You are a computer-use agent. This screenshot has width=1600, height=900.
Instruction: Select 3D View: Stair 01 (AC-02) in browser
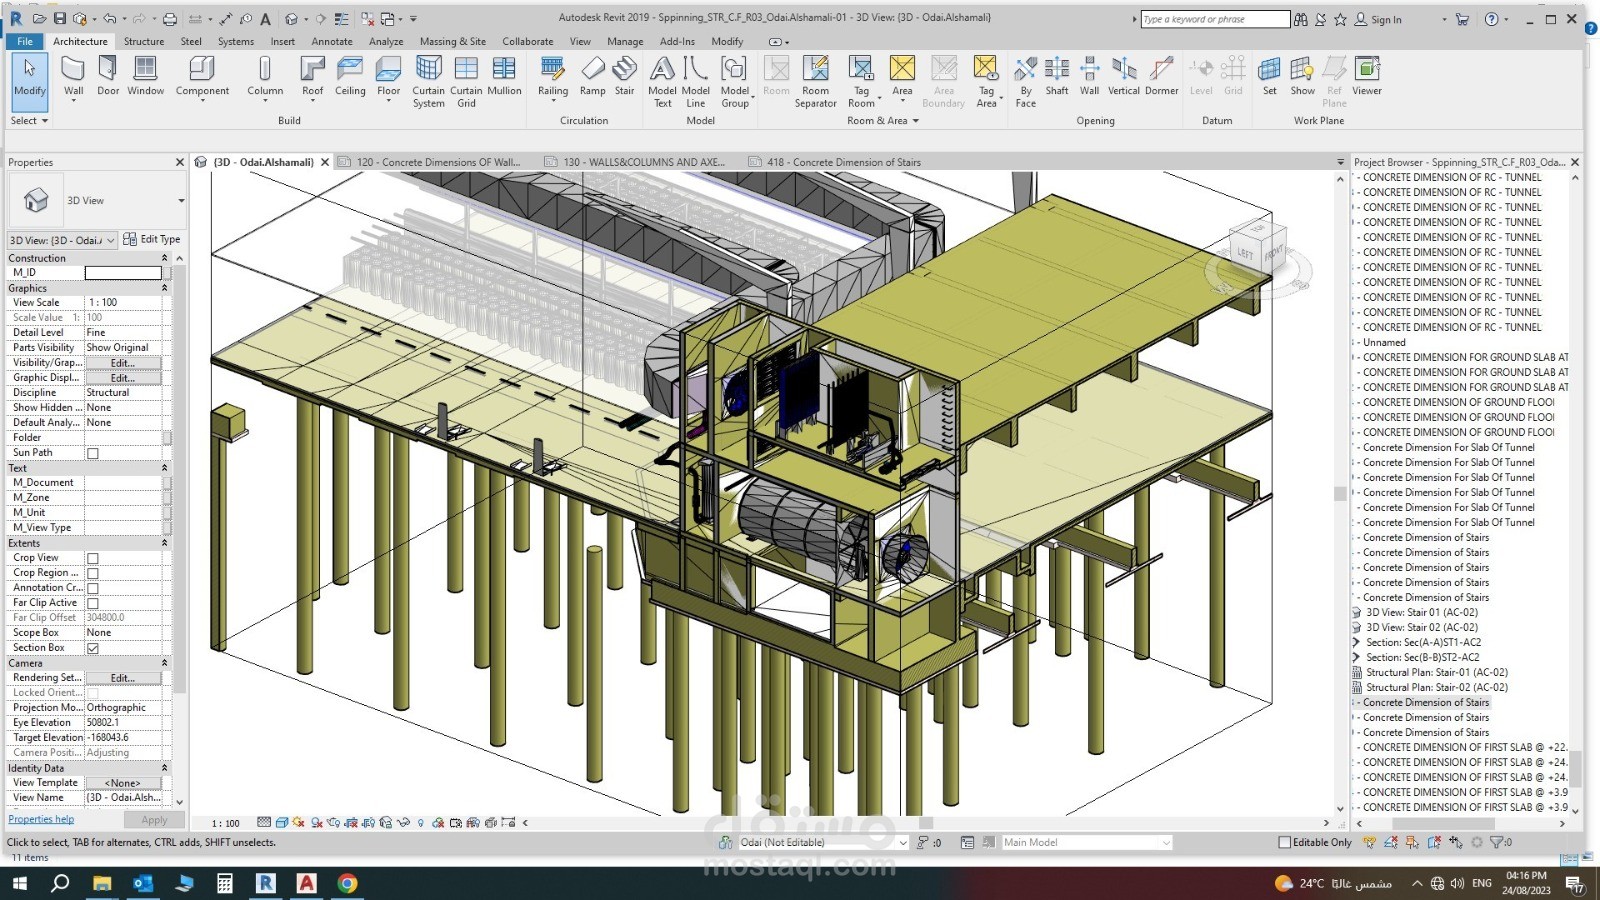pos(1422,613)
